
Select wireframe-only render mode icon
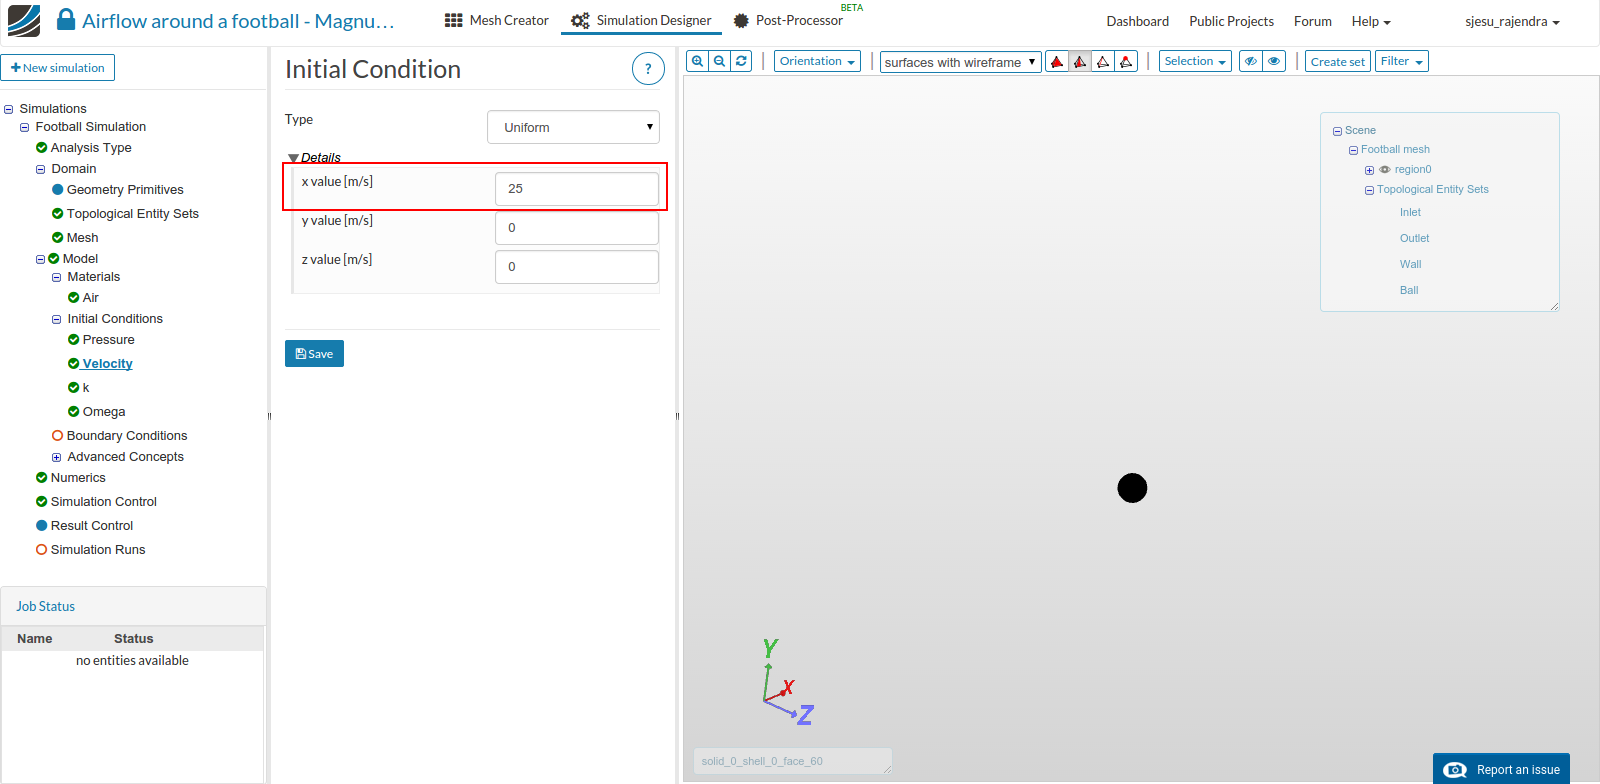pyautogui.click(x=1103, y=62)
